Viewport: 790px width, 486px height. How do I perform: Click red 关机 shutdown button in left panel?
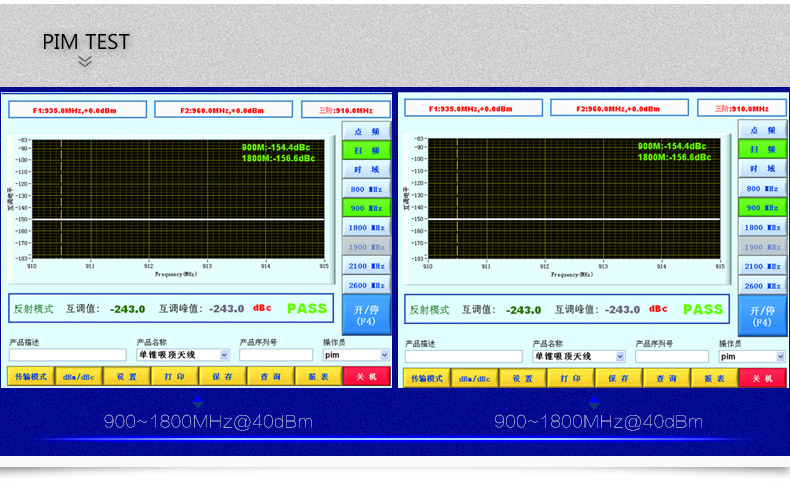click(366, 377)
